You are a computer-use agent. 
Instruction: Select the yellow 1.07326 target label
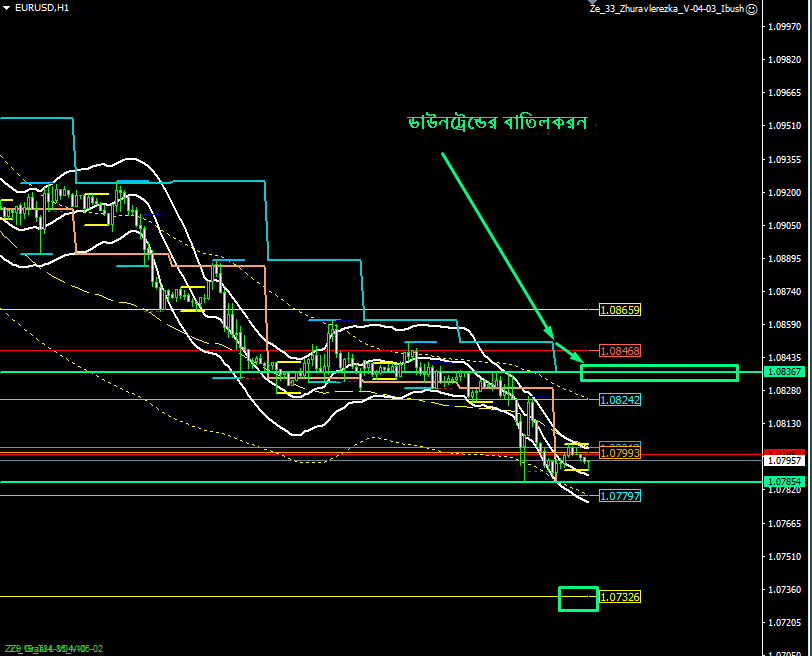click(x=619, y=597)
